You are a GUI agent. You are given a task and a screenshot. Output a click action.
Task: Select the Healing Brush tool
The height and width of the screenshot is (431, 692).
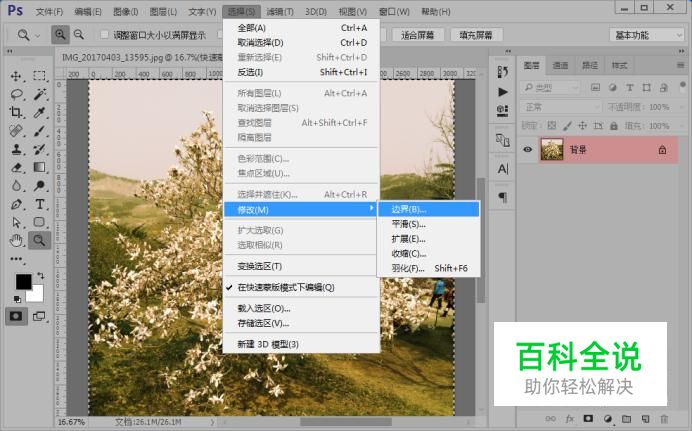click(16, 131)
